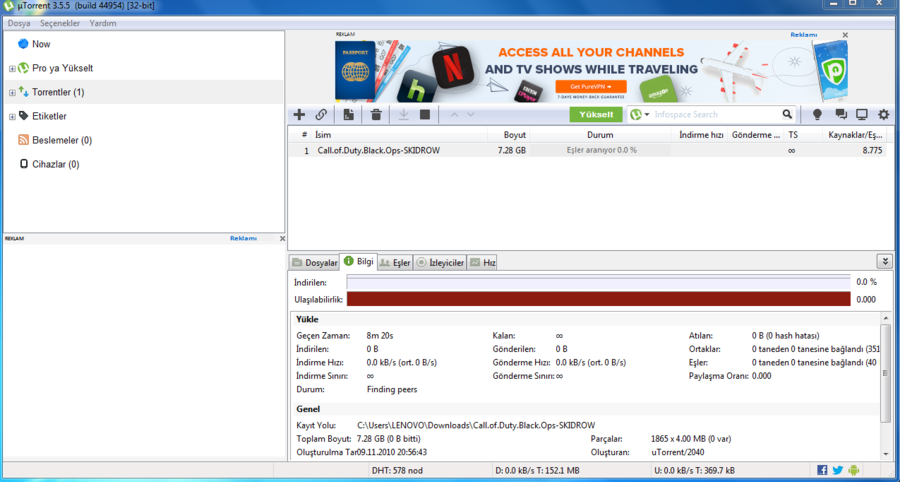The height and width of the screenshot is (482, 900).
Task: Click Add Torrent from URL link icon
Action: point(321,114)
